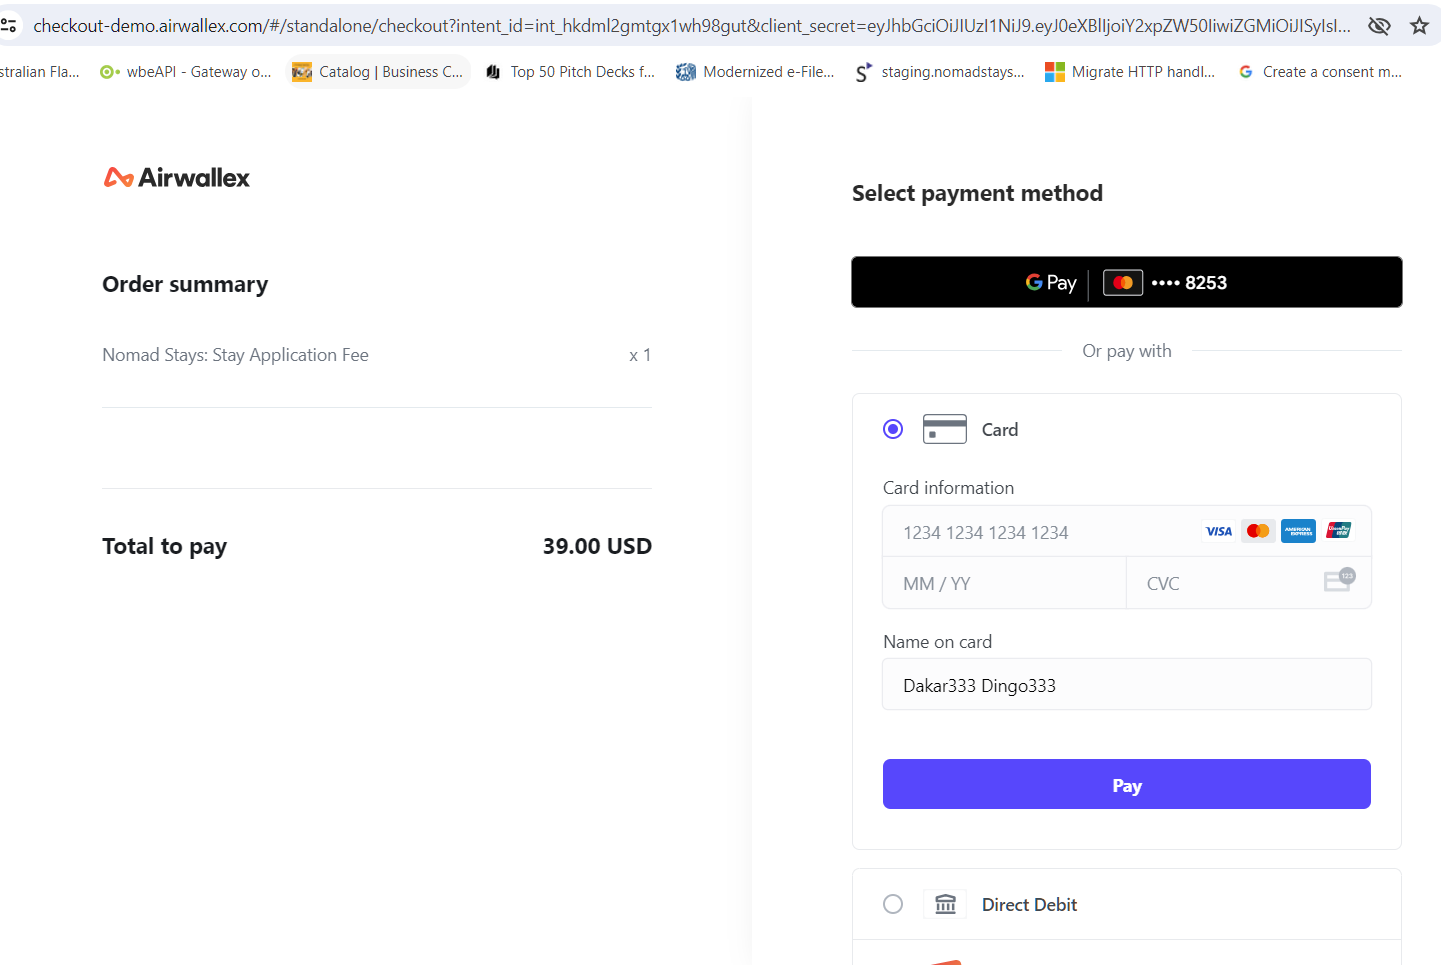This screenshot has height=965, width=1441.
Task: Click the site settings icon beside URL
Action: [9, 26]
